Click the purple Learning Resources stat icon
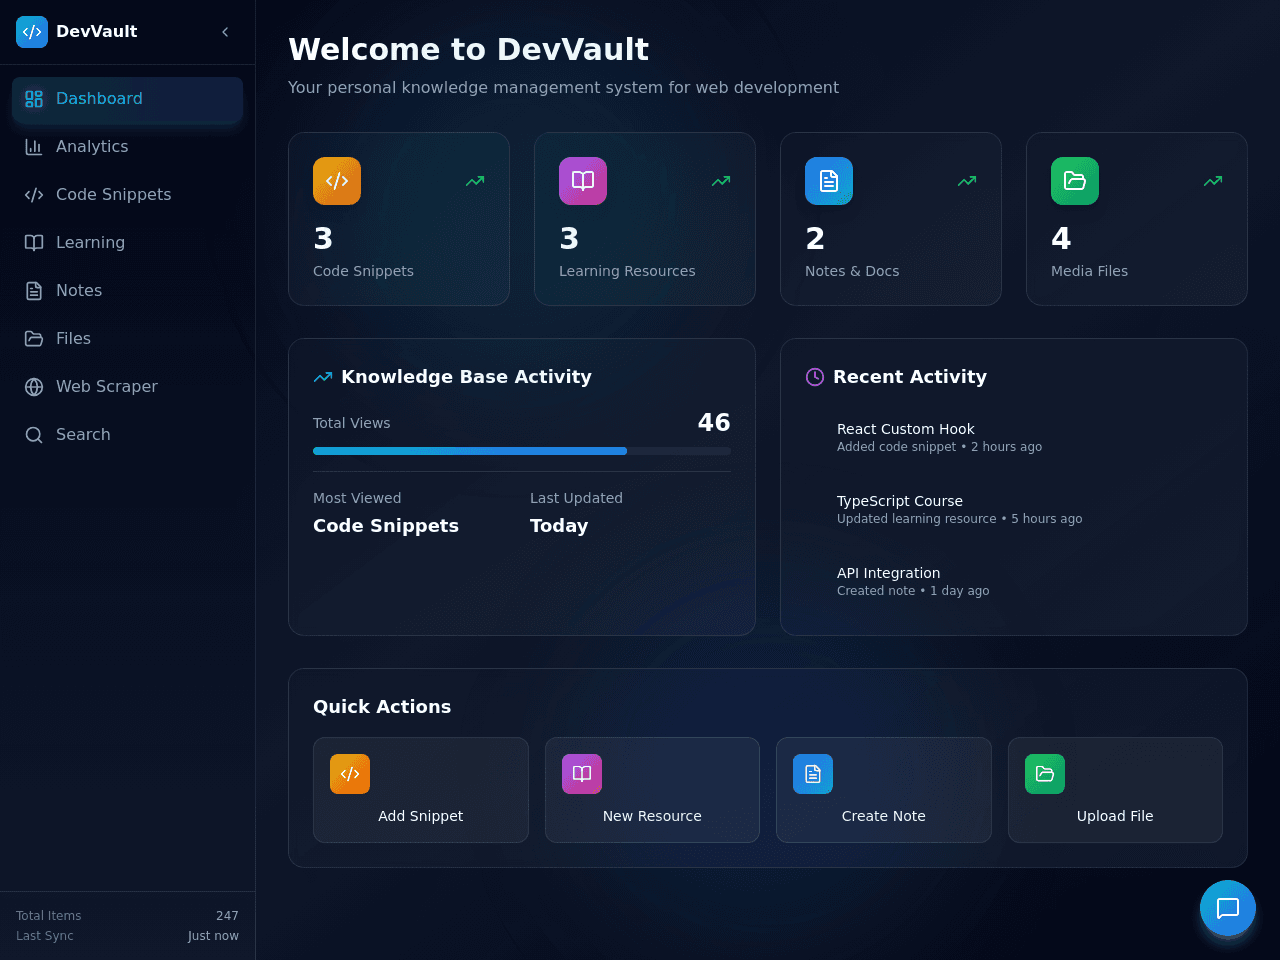 tap(583, 181)
